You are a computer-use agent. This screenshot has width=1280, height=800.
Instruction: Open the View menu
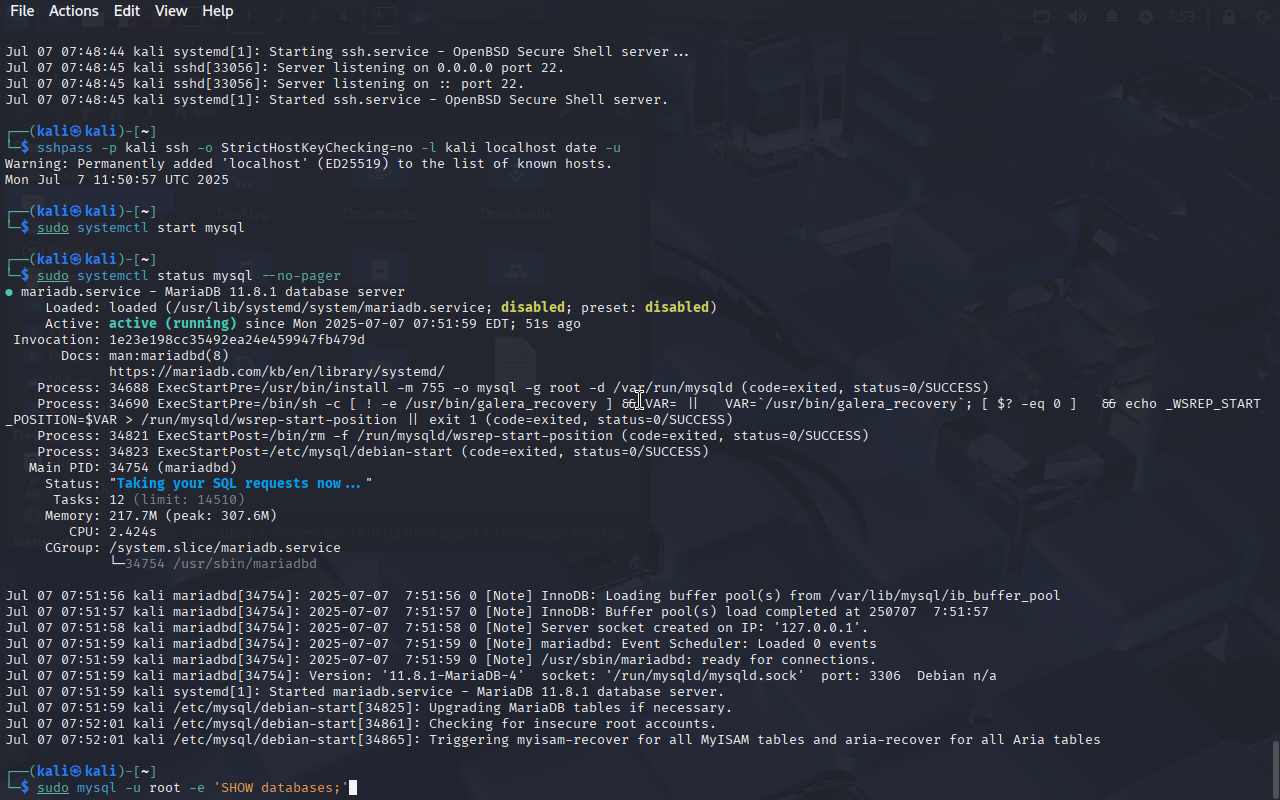(x=171, y=11)
